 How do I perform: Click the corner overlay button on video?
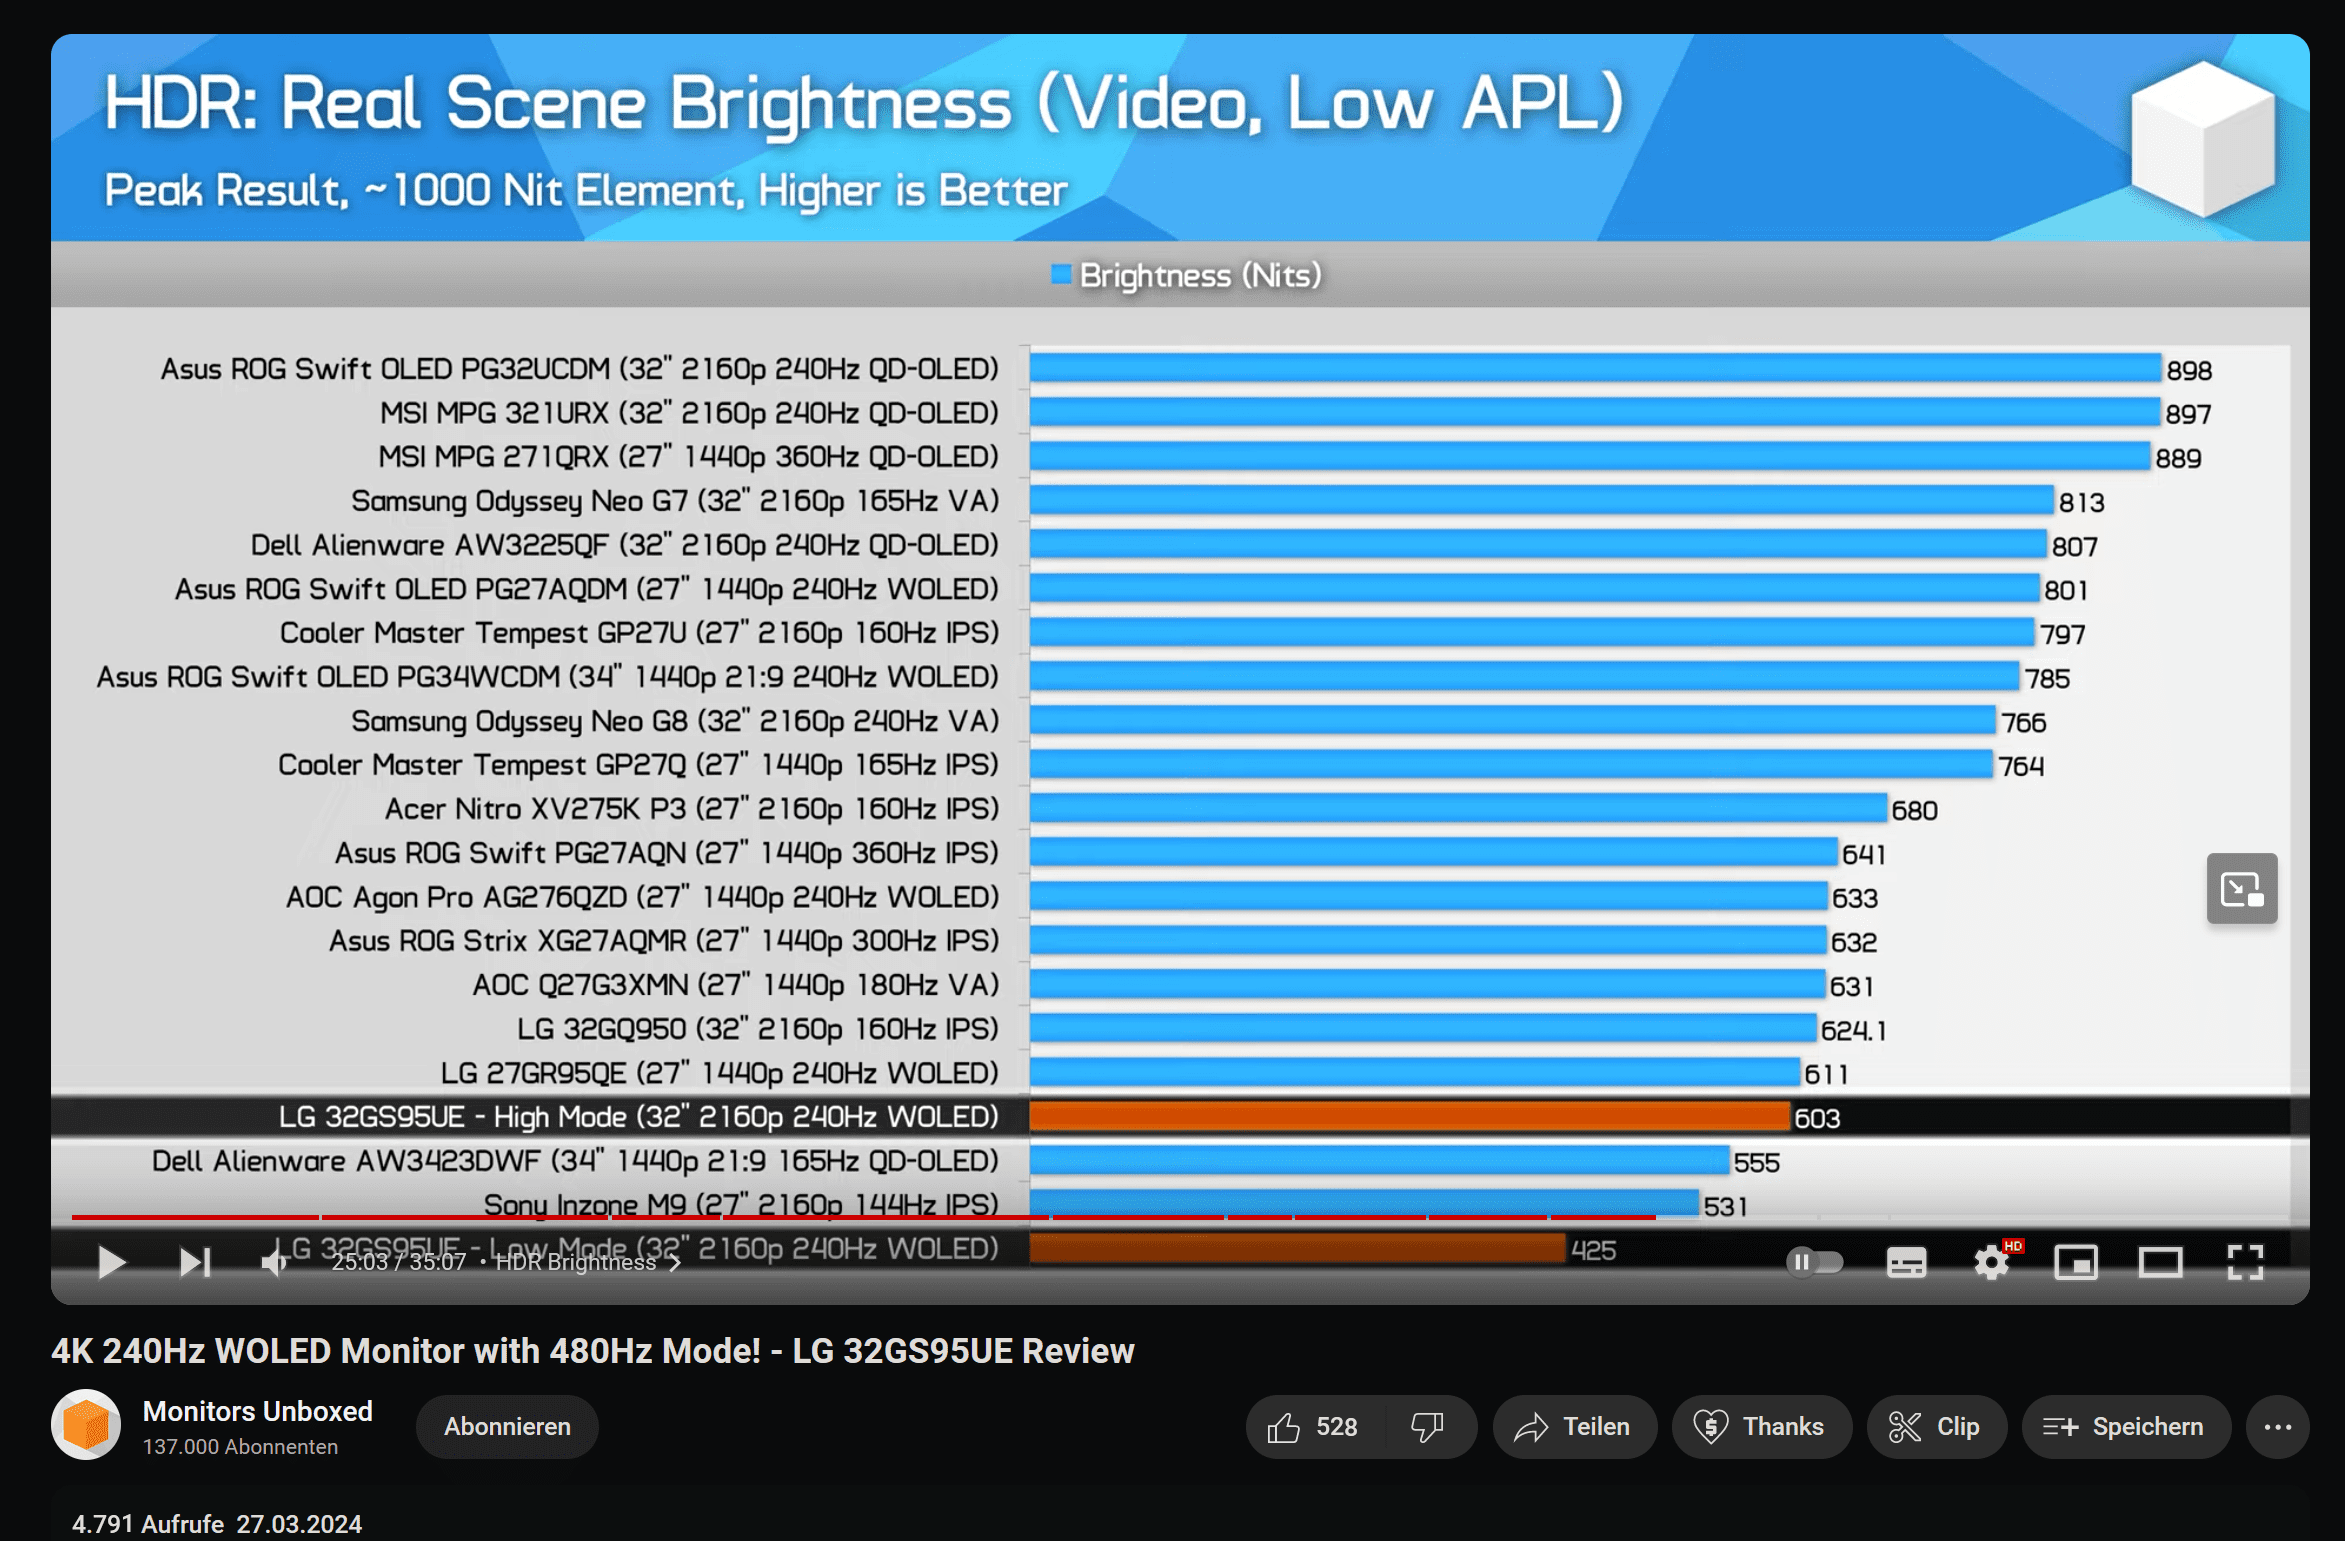point(2241,888)
